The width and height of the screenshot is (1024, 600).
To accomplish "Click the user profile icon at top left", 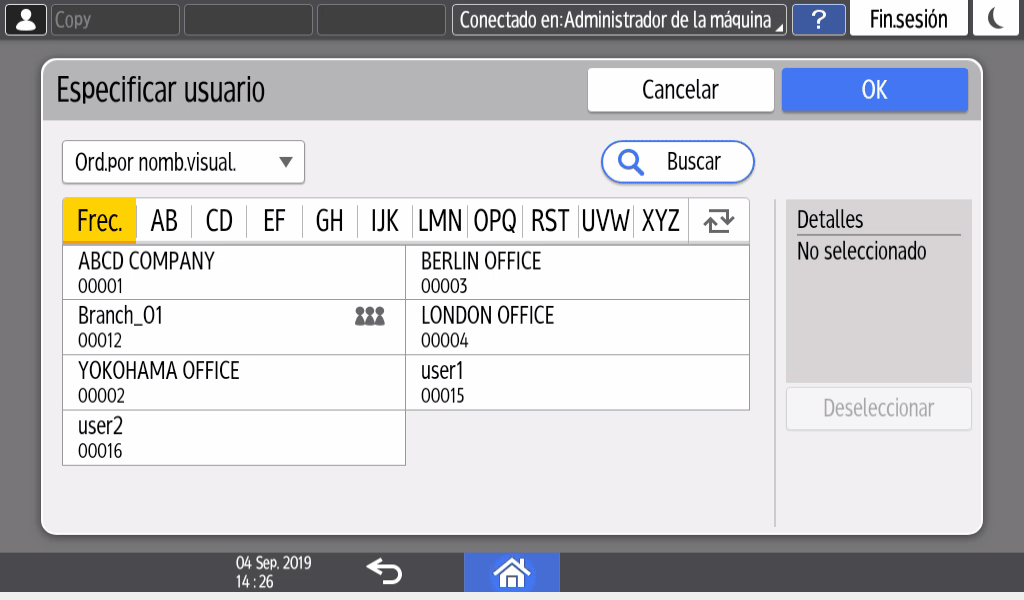I will click(x=25, y=19).
